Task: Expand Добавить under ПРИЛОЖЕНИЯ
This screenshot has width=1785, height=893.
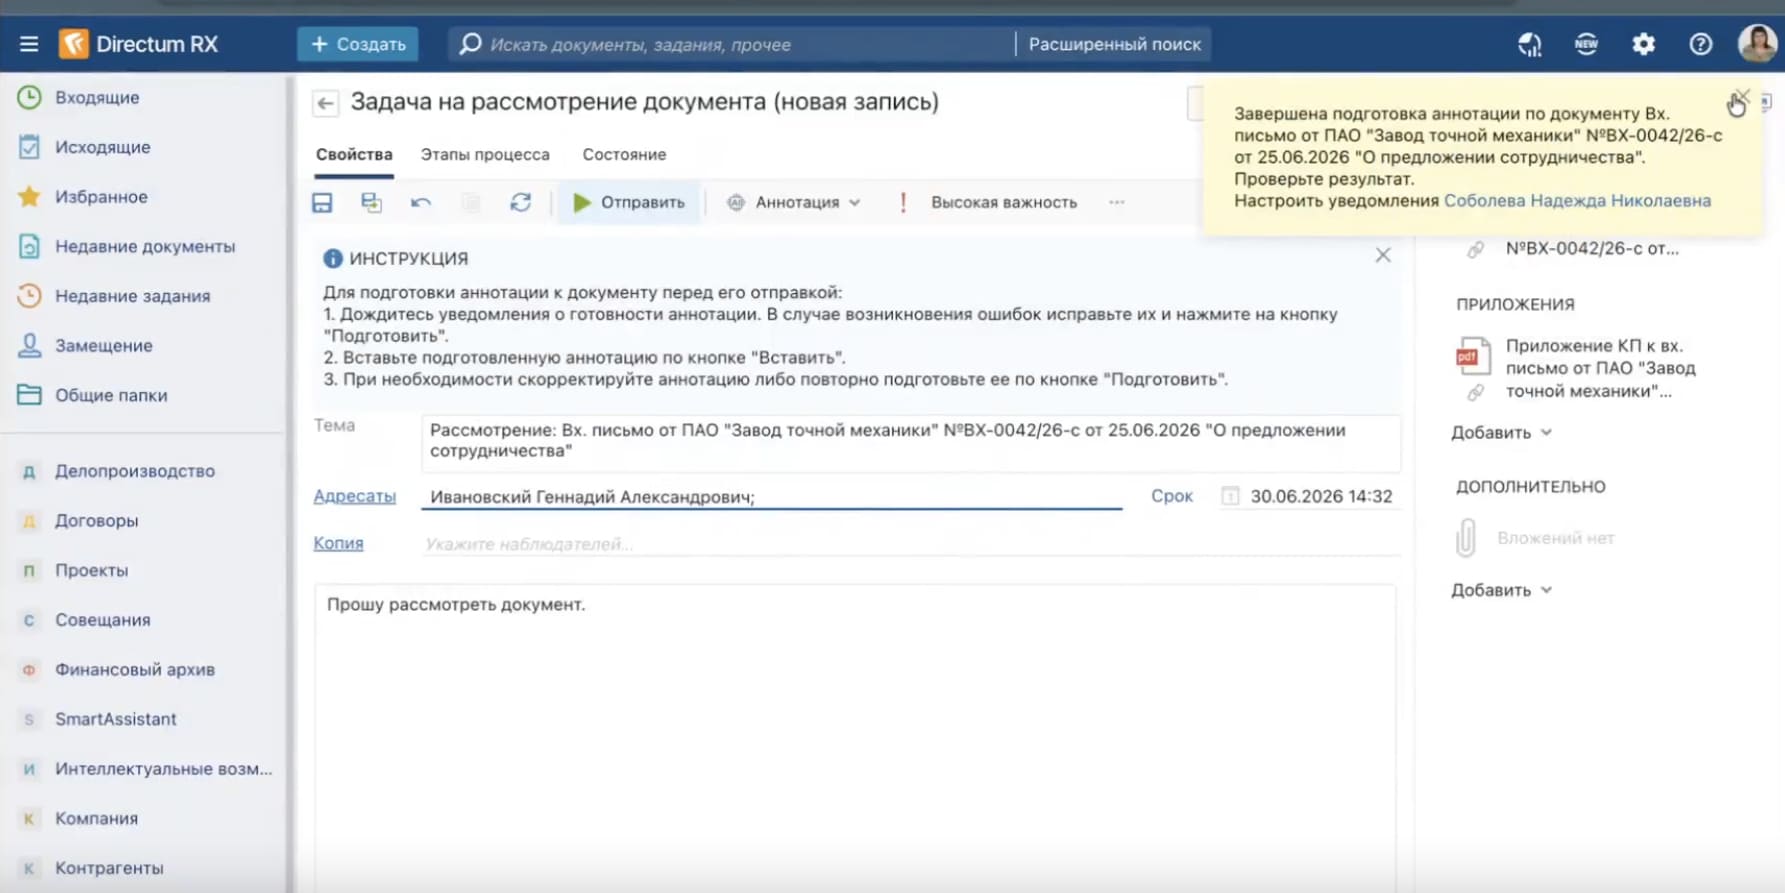Action: point(1501,433)
